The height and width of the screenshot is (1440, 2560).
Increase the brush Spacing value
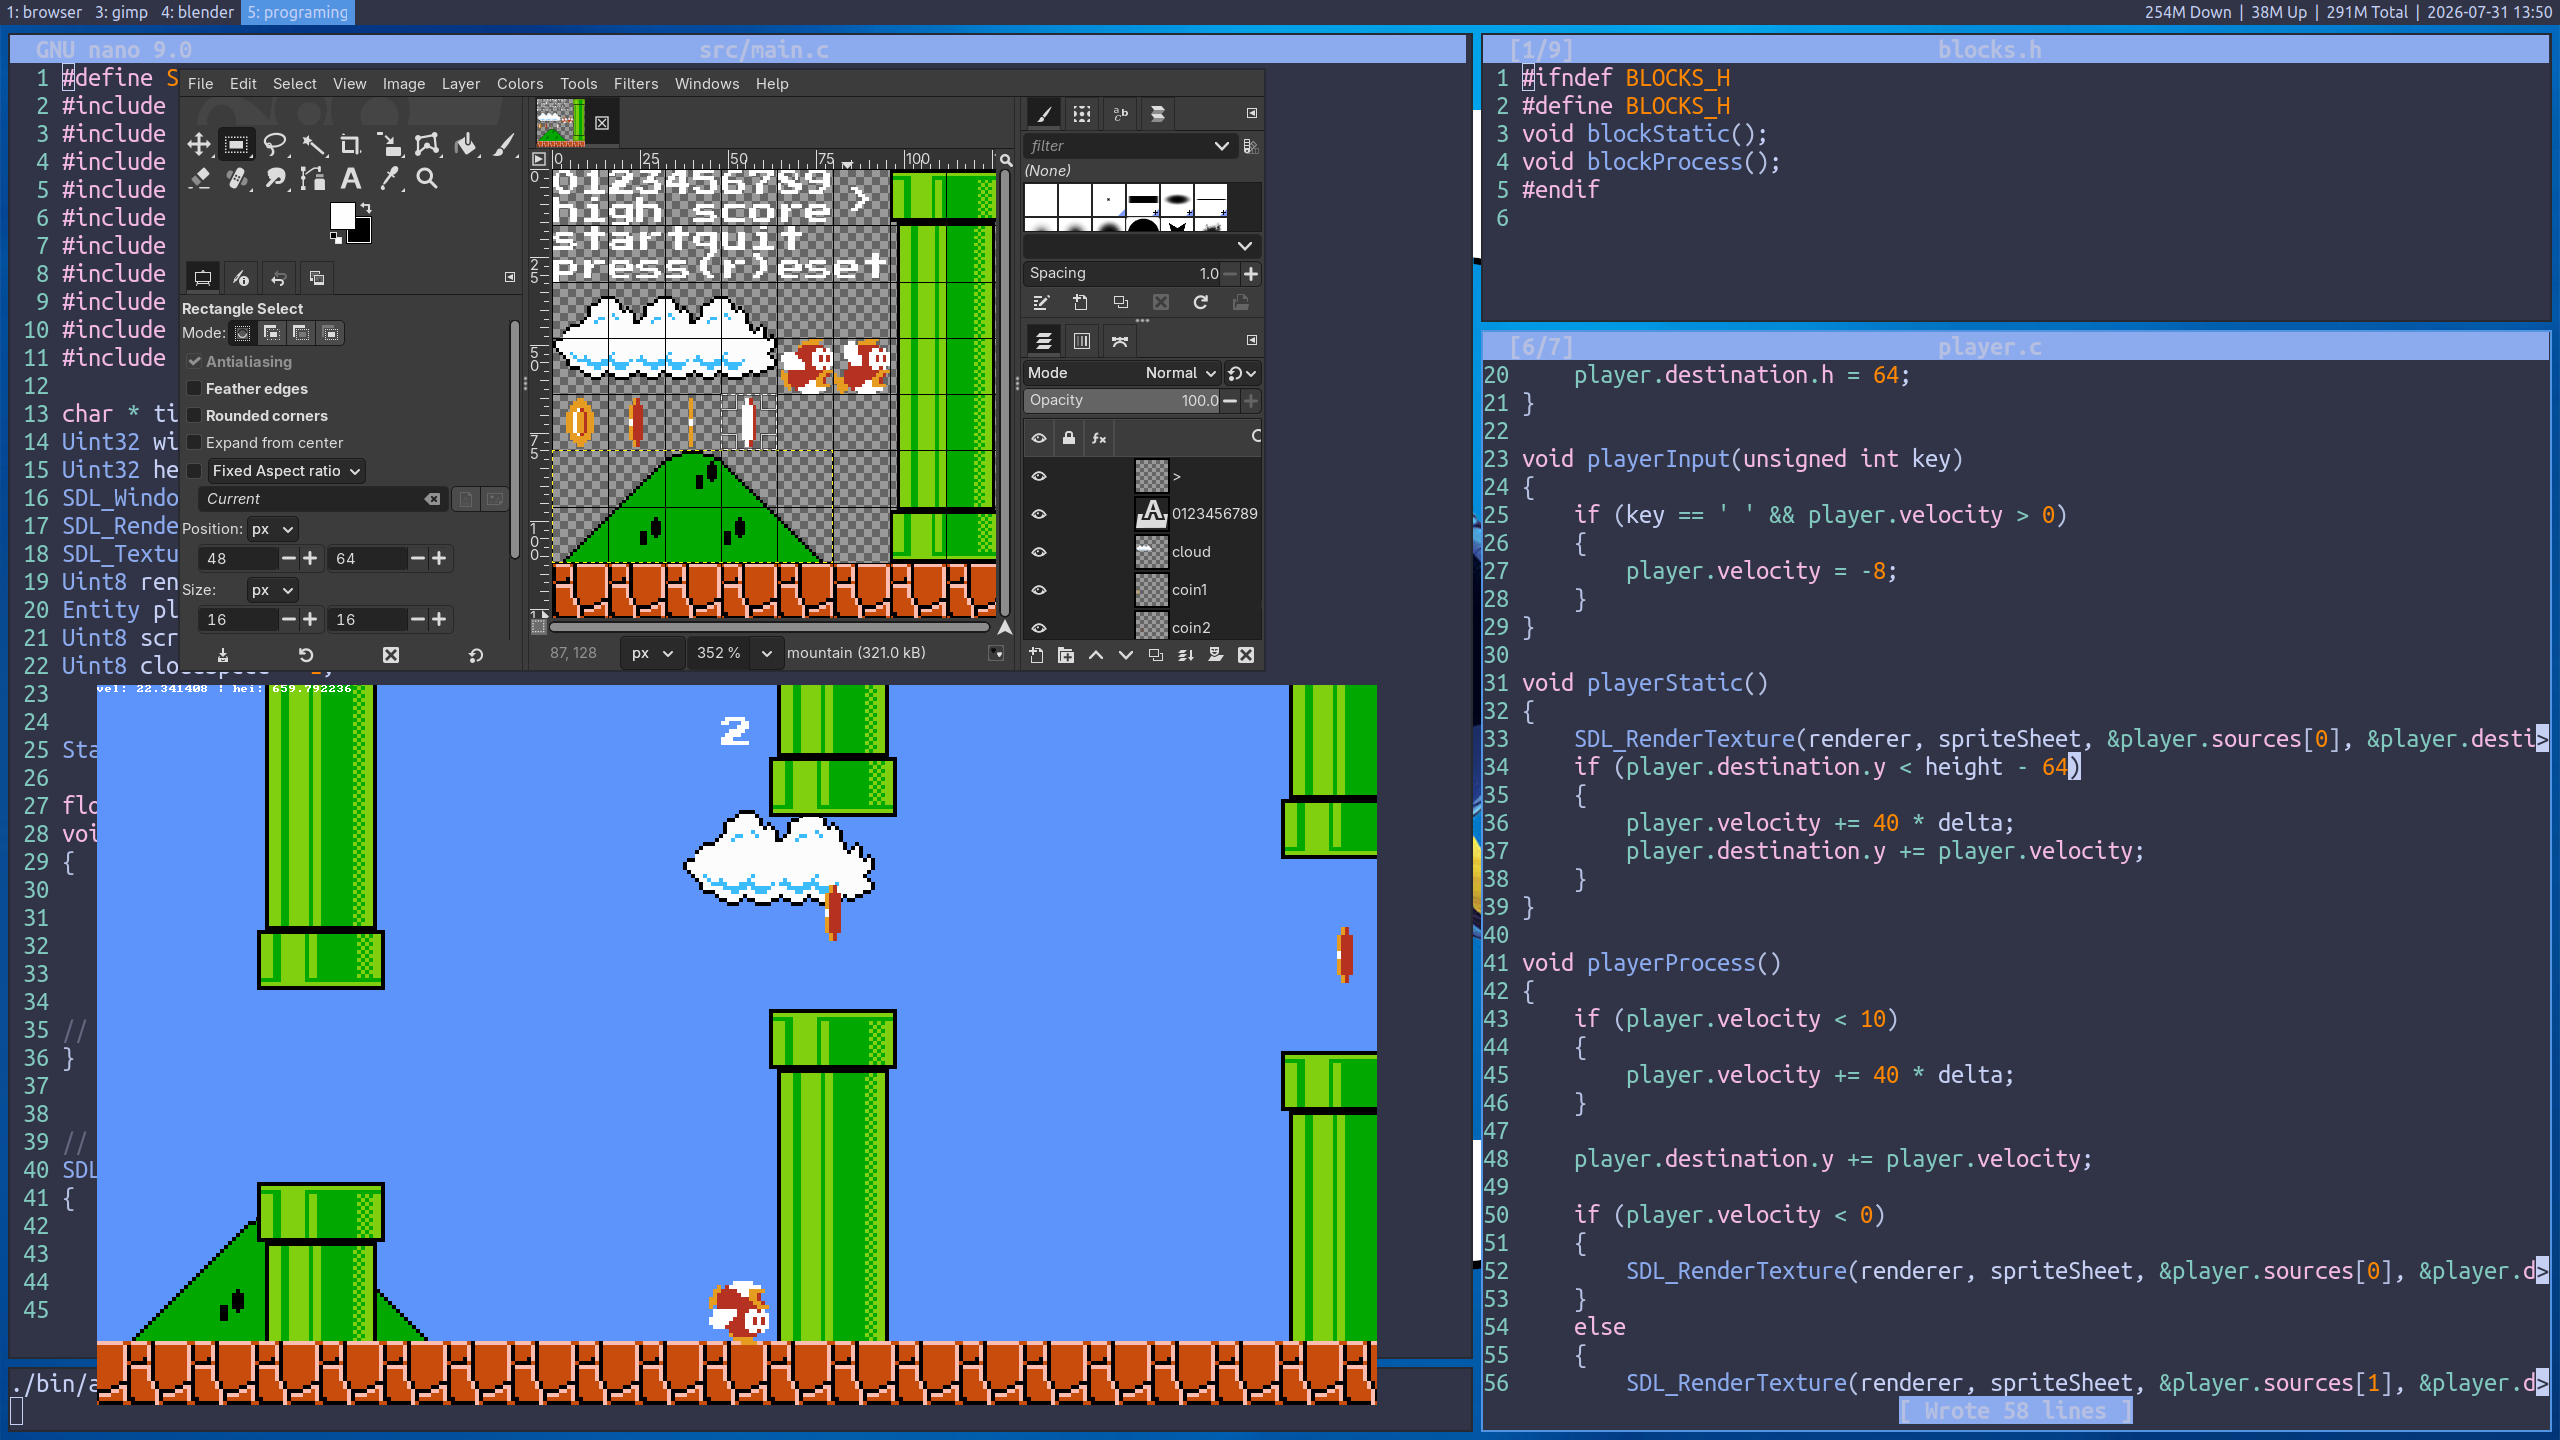point(1251,274)
